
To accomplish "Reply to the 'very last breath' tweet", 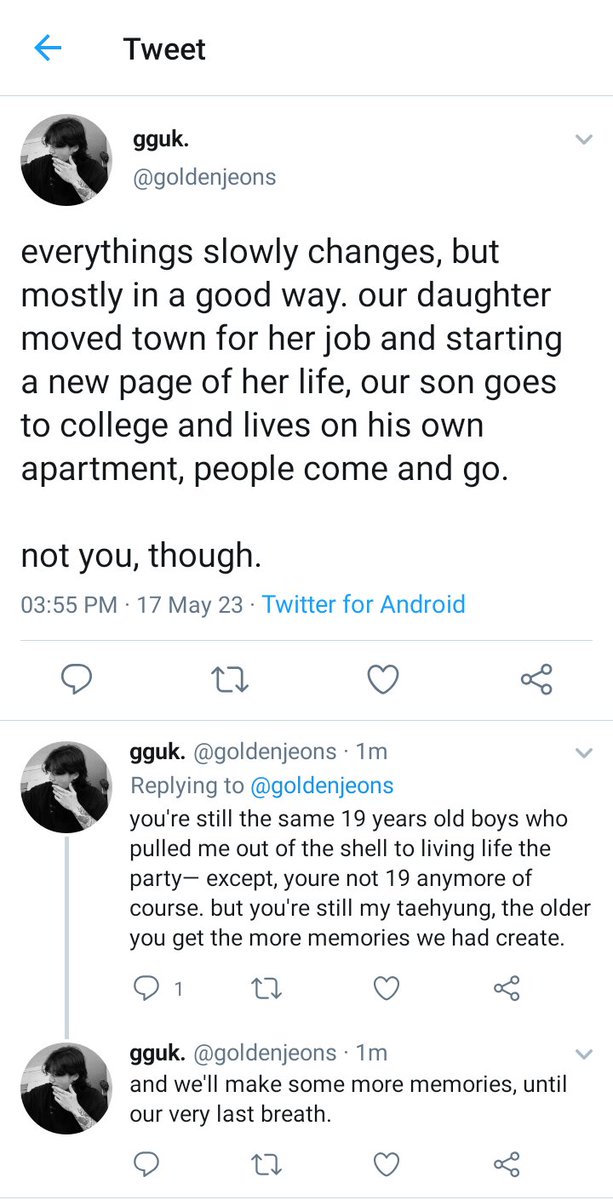I will (x=147, y=1163).
